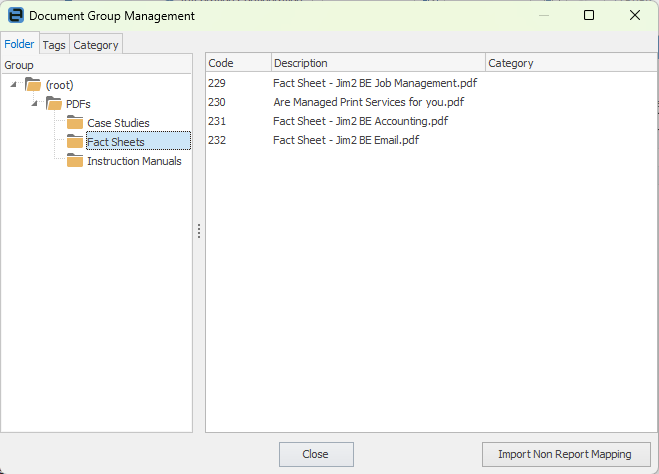659x474 pixels.
Task: Select the Case Studies folder label
Action: point(118,123)
